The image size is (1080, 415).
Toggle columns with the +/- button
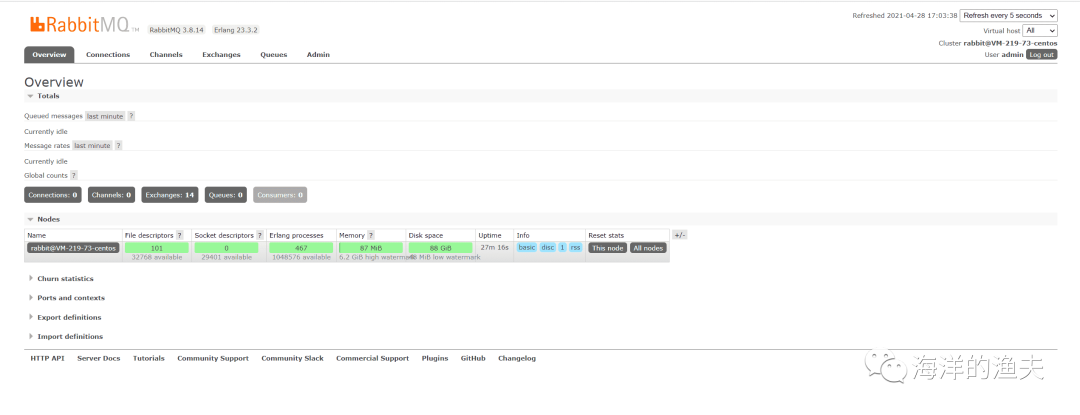[x=679, y=235]
